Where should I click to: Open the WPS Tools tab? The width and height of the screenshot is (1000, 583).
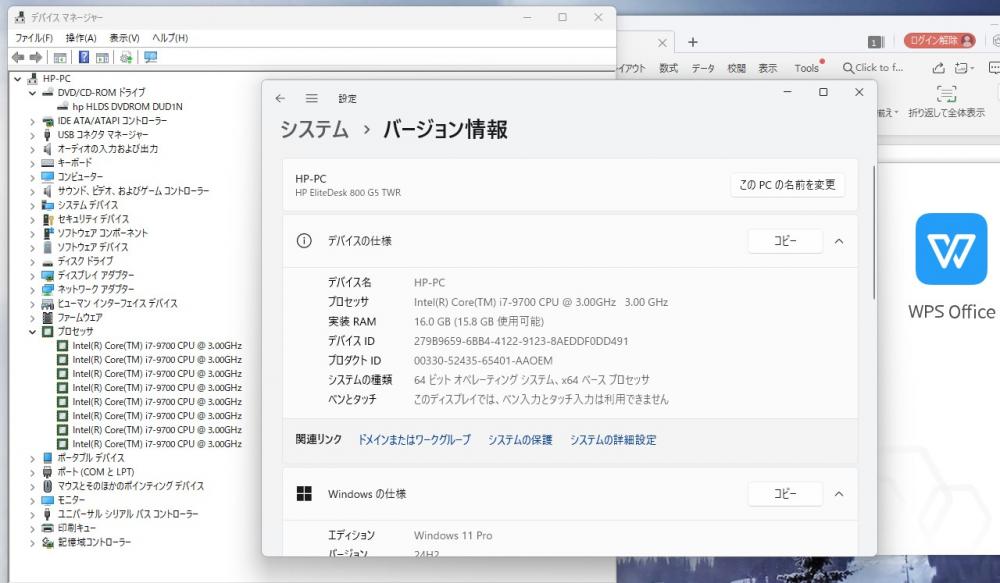point(807,68)
